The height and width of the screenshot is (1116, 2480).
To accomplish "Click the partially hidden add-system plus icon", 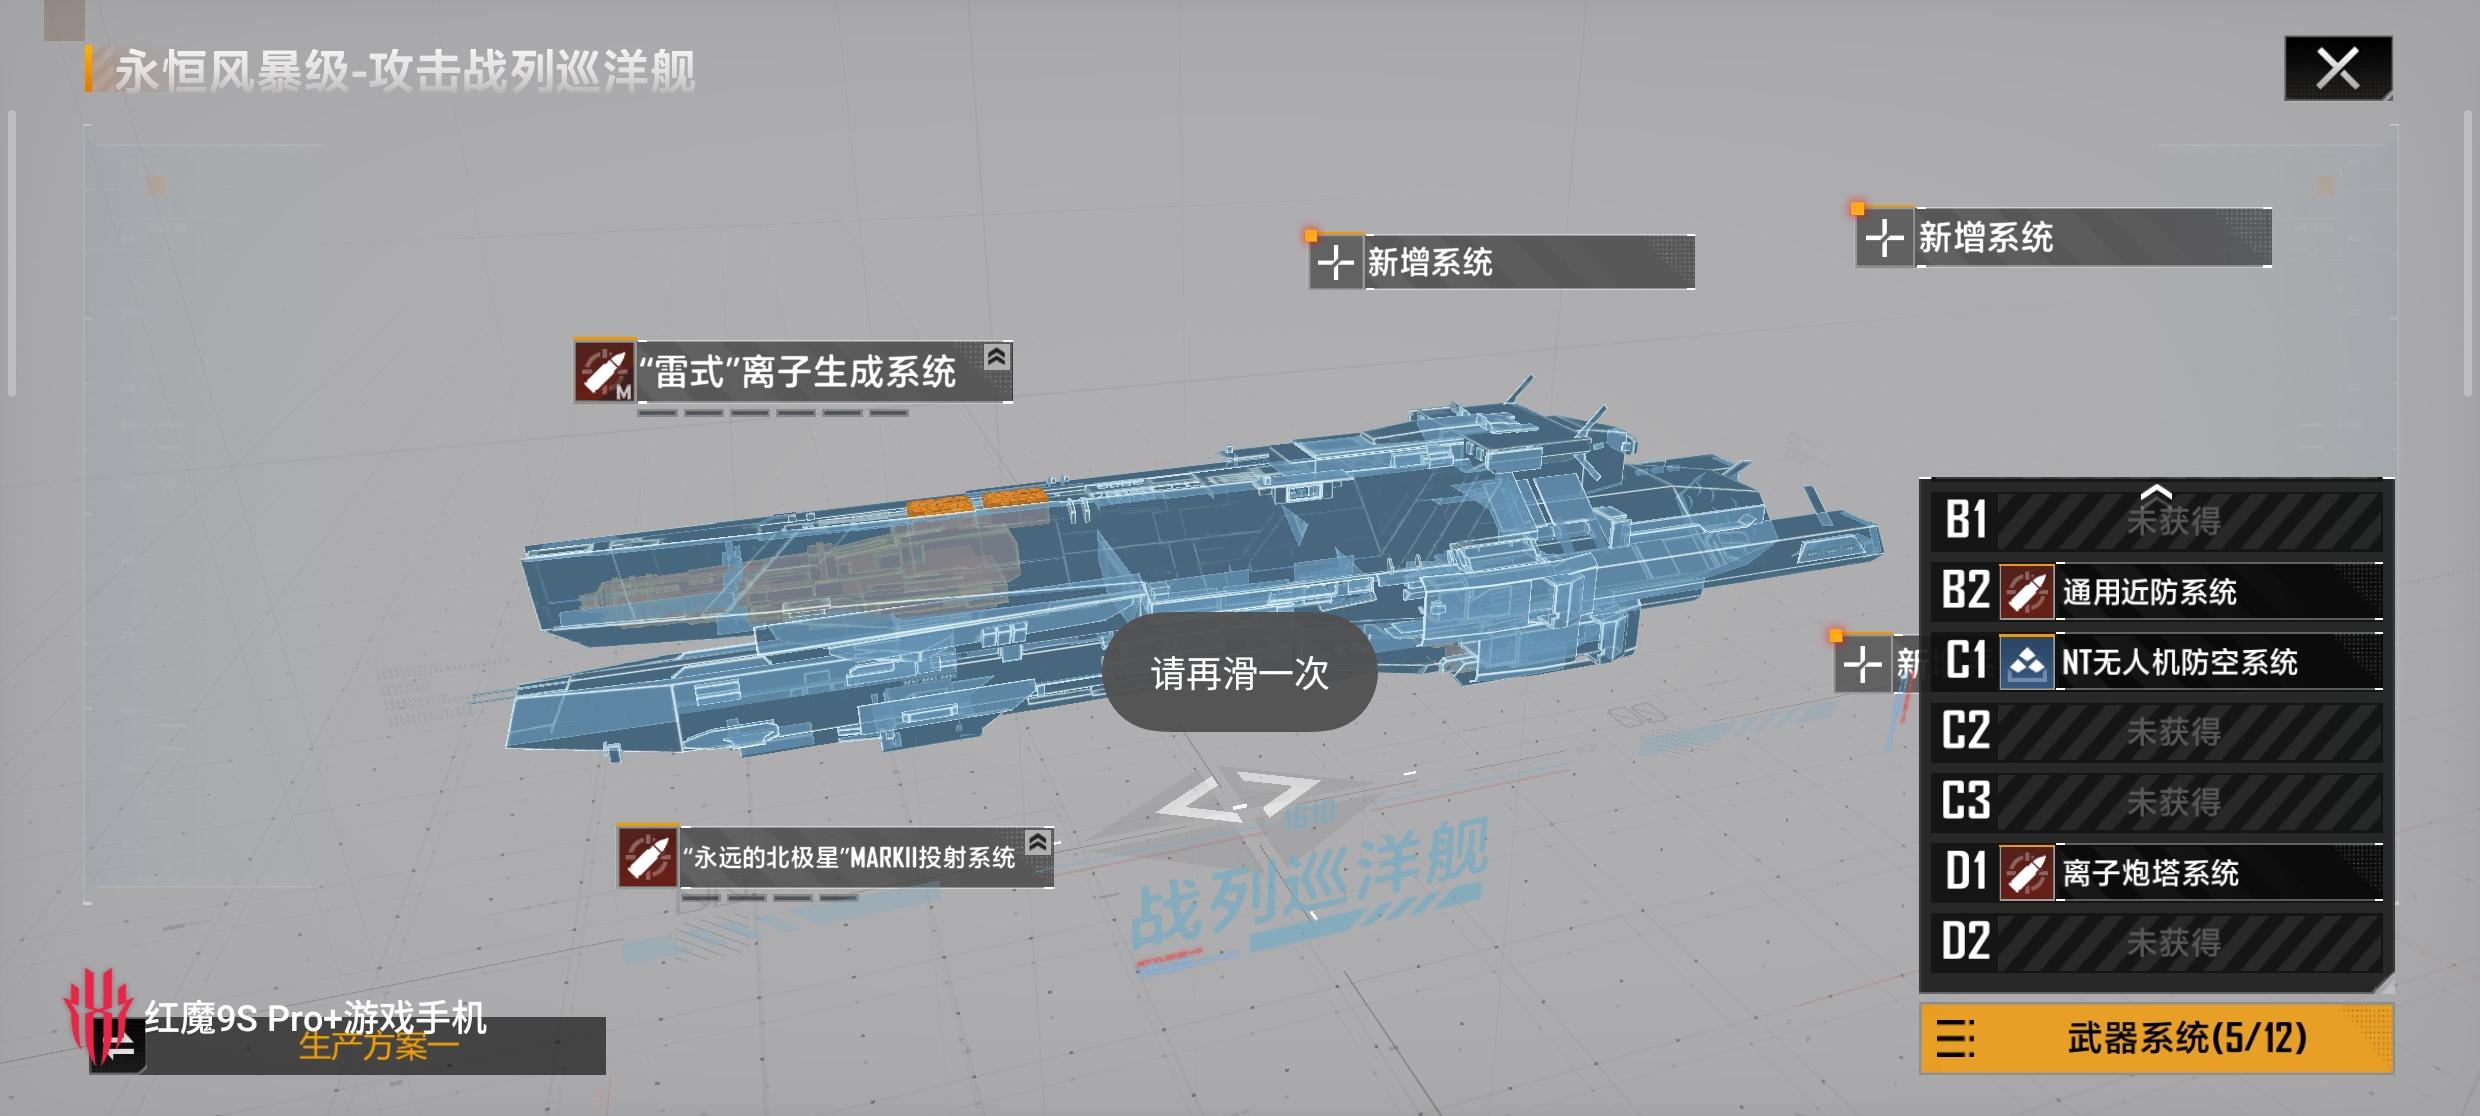I will point(1861,664).
